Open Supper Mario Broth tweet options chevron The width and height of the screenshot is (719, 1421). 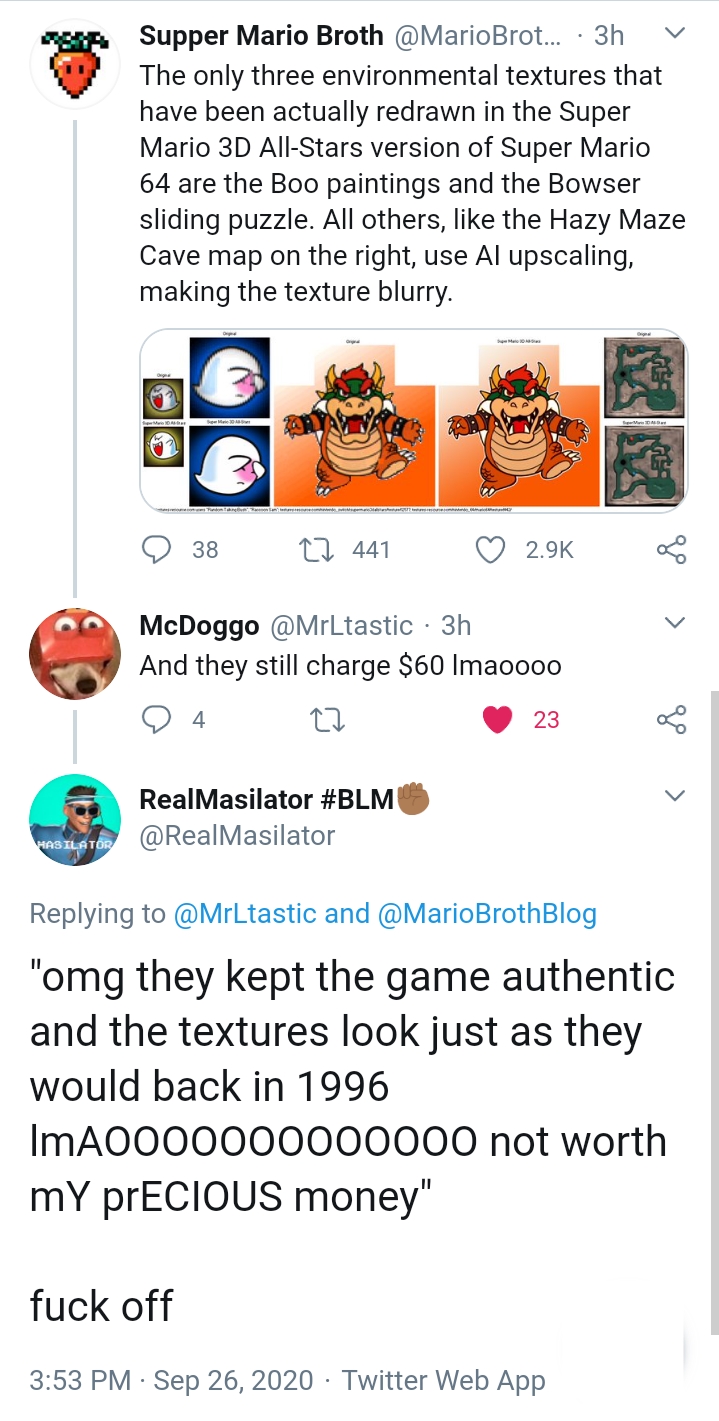click(x=675, y=34)
